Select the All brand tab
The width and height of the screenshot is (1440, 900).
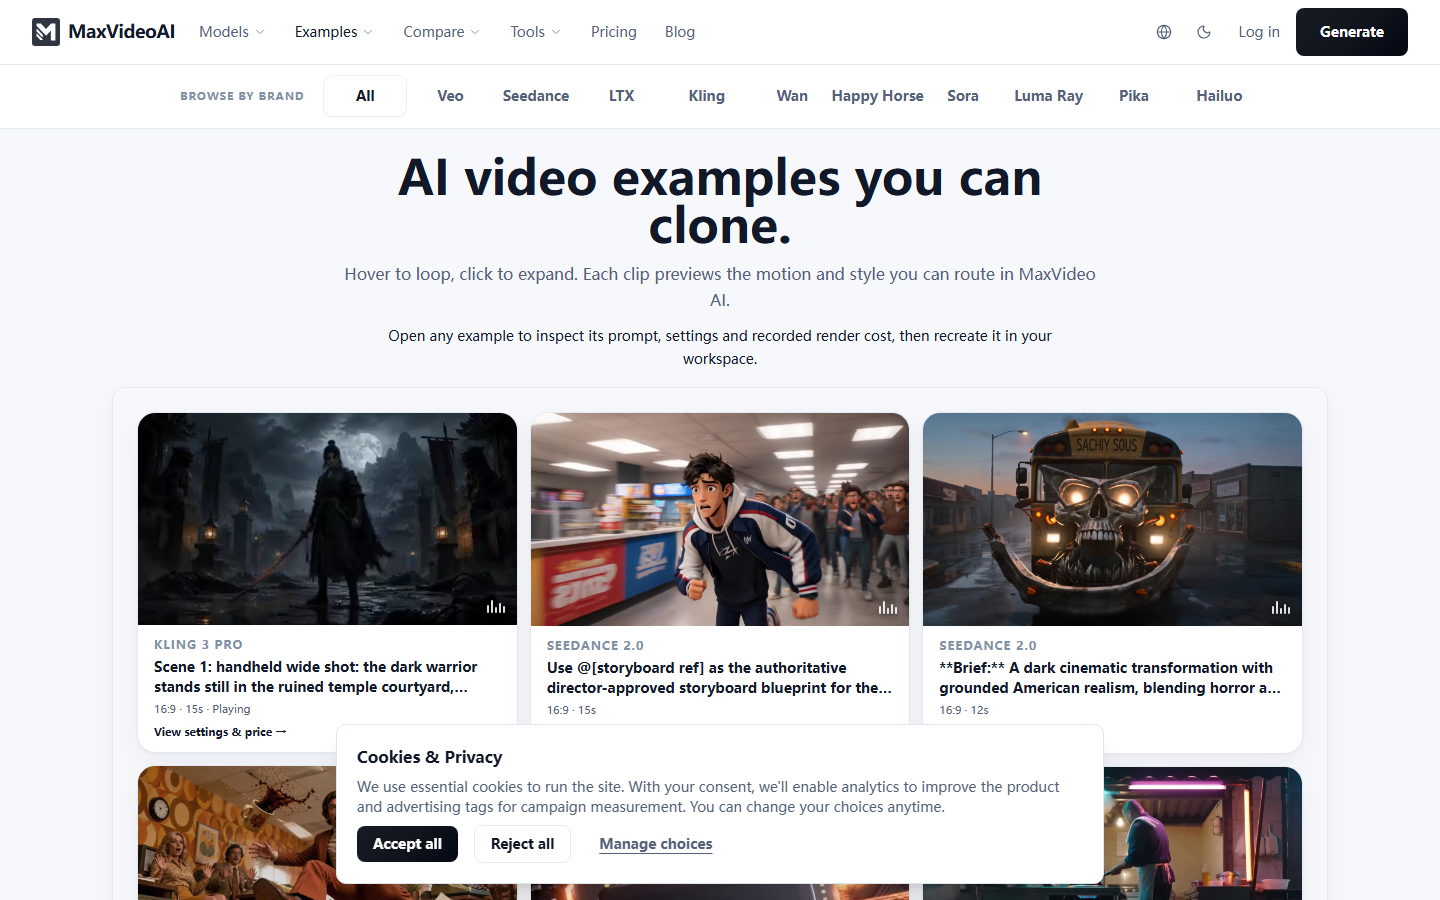click(x=365, y=96)
